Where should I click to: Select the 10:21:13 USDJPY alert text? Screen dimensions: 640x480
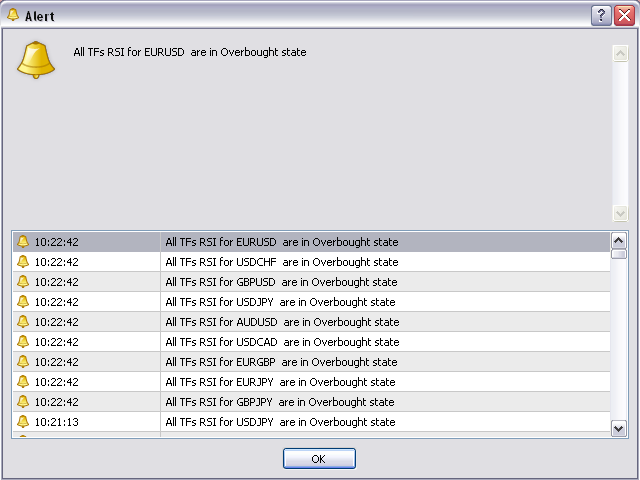coord(280,422)
